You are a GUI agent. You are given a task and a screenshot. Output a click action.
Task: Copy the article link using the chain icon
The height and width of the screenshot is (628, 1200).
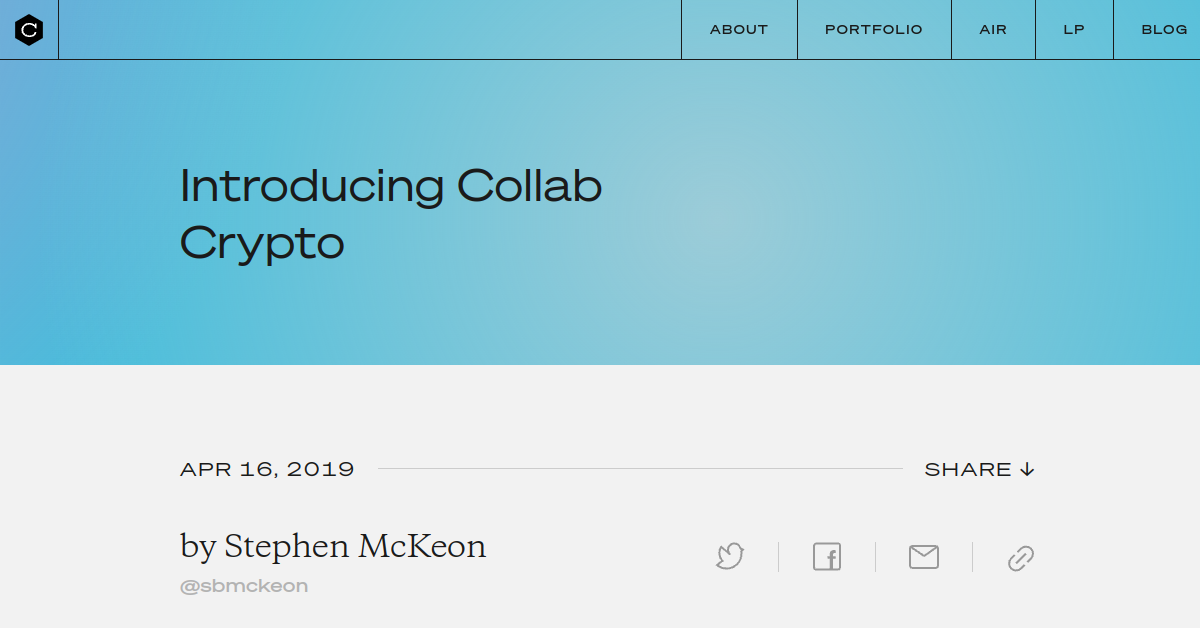[x=1020, y=557]
